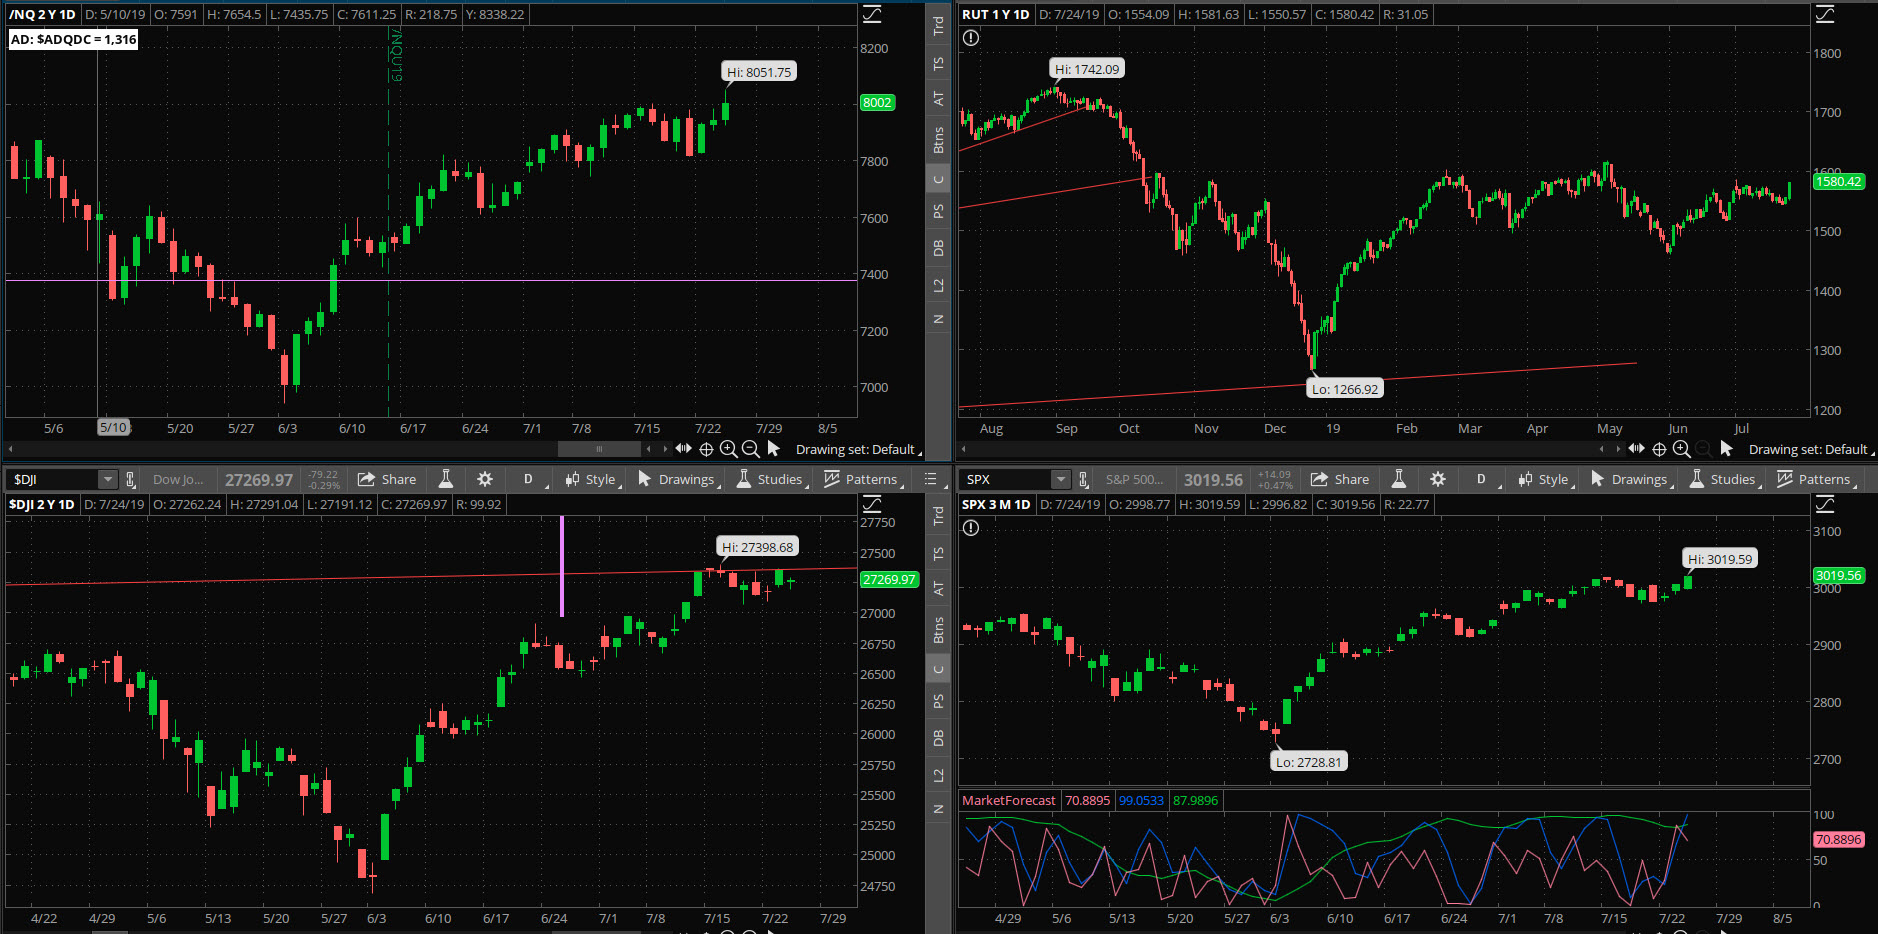Toggle C side tab beside $DJI chart
The image size is (1878, 934).
938,670
